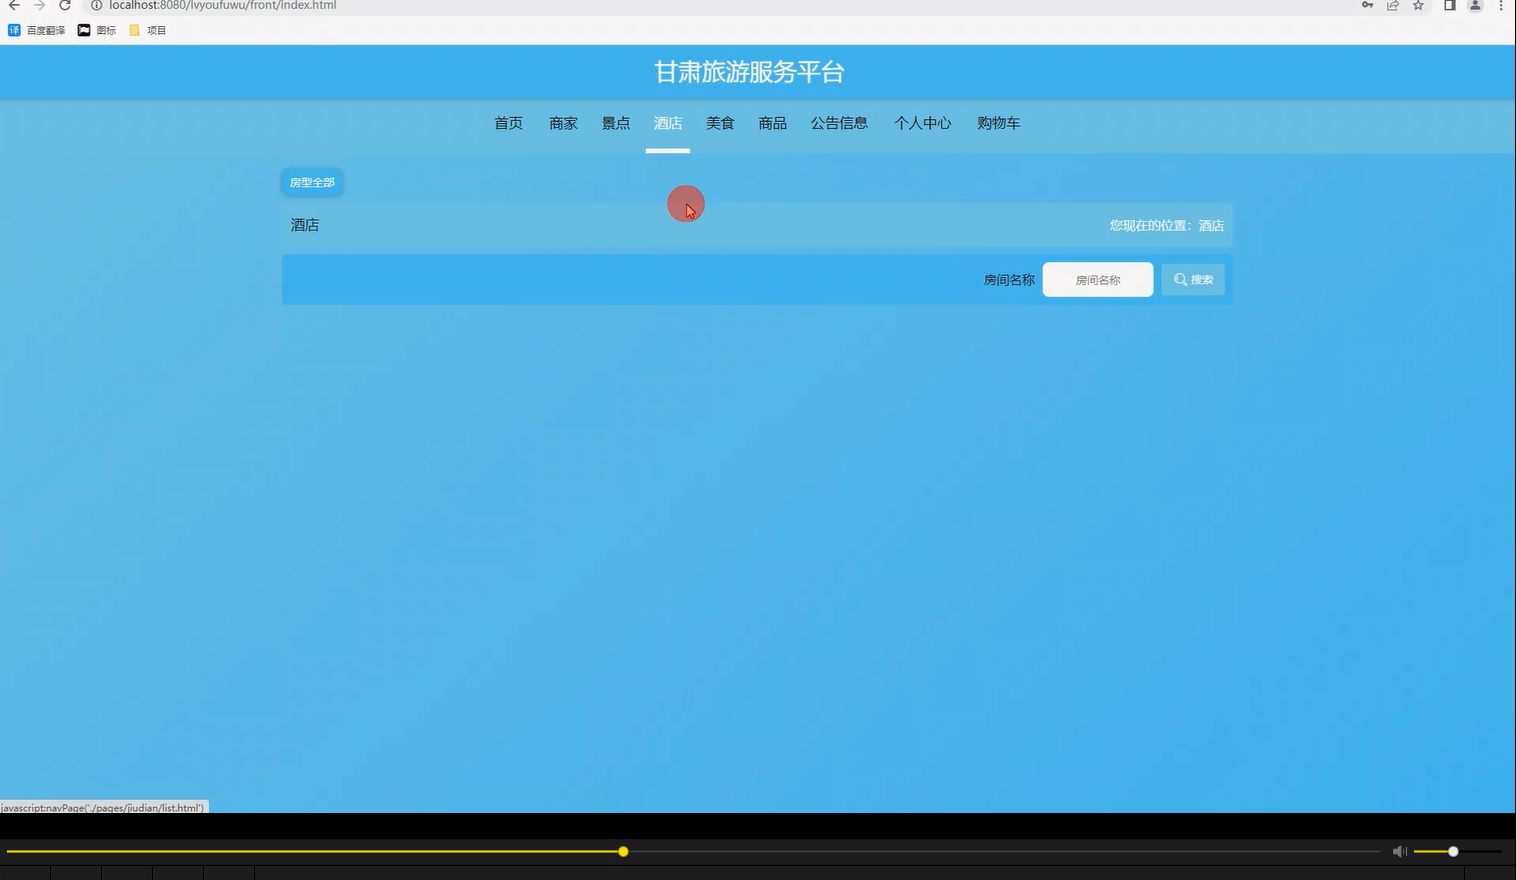Open the 图标 bookmark
The width and height of the screenshot is (1516, 880).
pos(97,30)
